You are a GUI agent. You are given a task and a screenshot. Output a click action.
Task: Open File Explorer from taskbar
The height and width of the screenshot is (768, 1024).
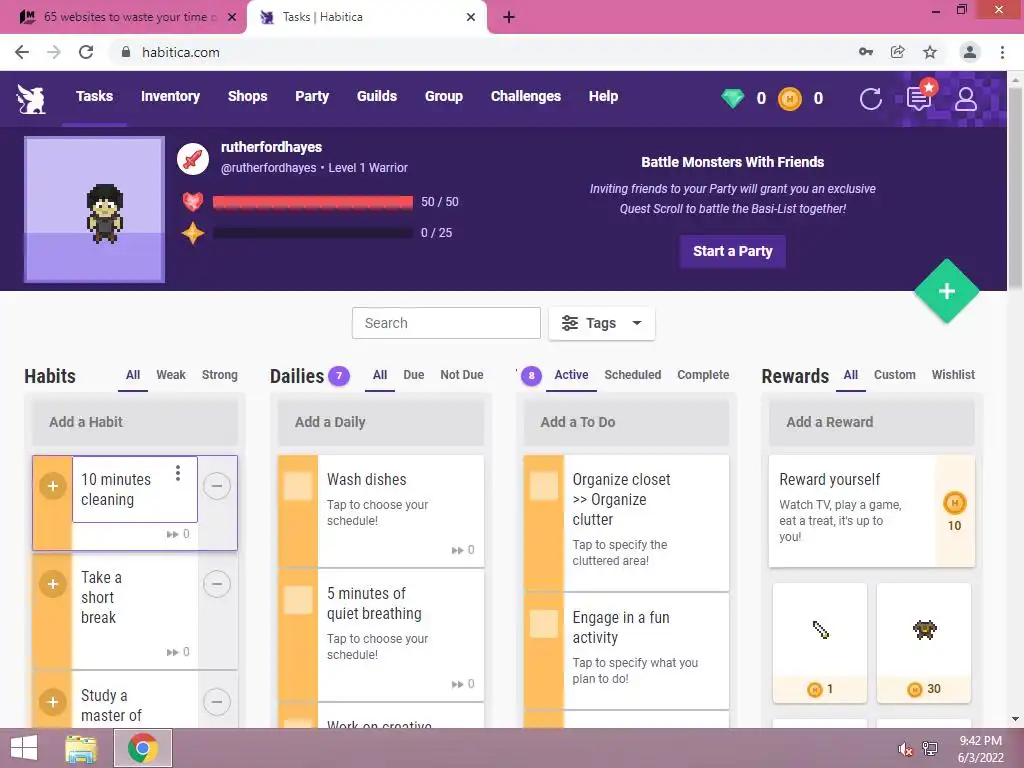pos(81,748)
